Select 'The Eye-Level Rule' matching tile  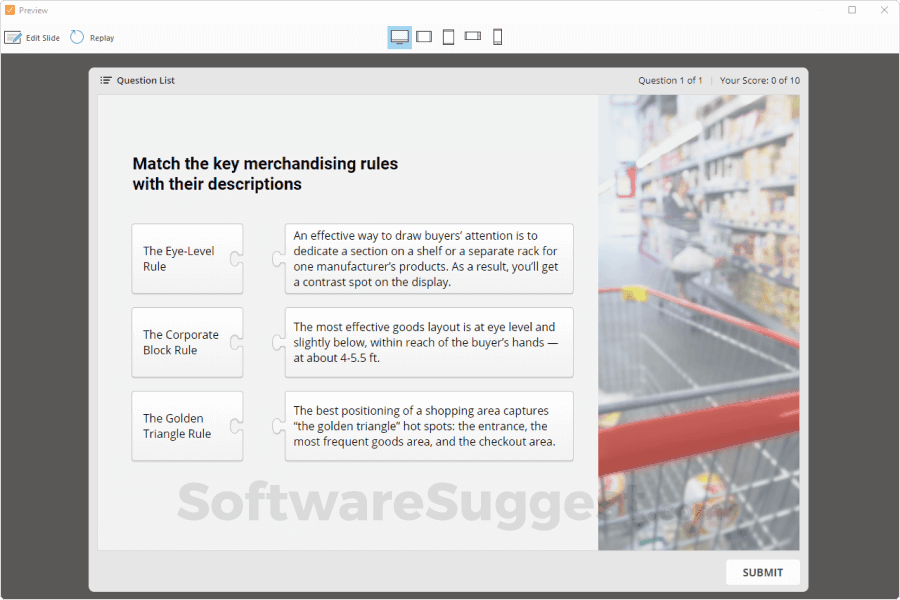pos(187,258)
